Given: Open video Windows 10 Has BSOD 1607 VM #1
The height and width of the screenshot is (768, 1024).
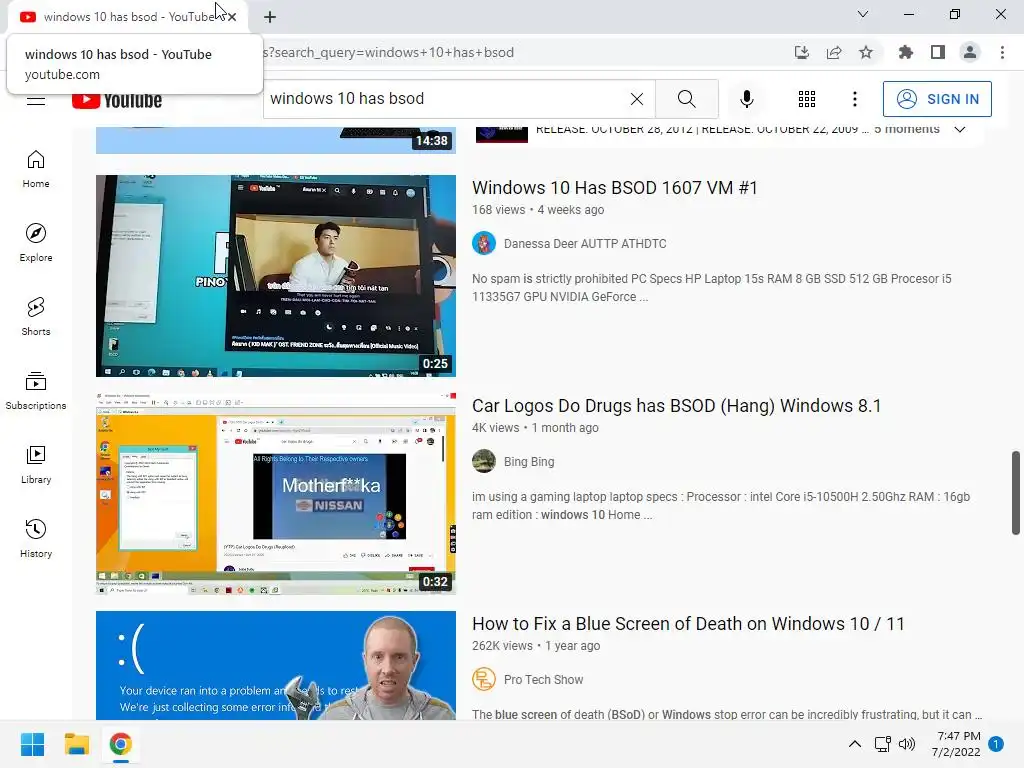Looking at the screenshot, I should click(615, 188).
